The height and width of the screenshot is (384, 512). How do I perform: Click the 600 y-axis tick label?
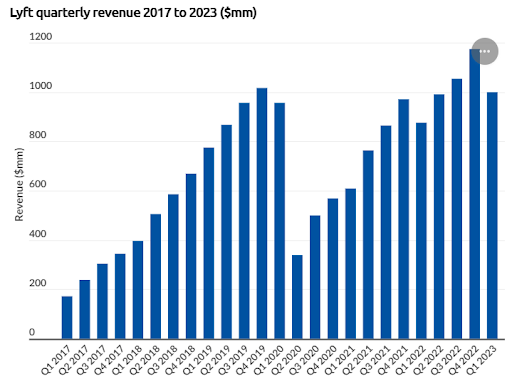click(x=38, y=184)
